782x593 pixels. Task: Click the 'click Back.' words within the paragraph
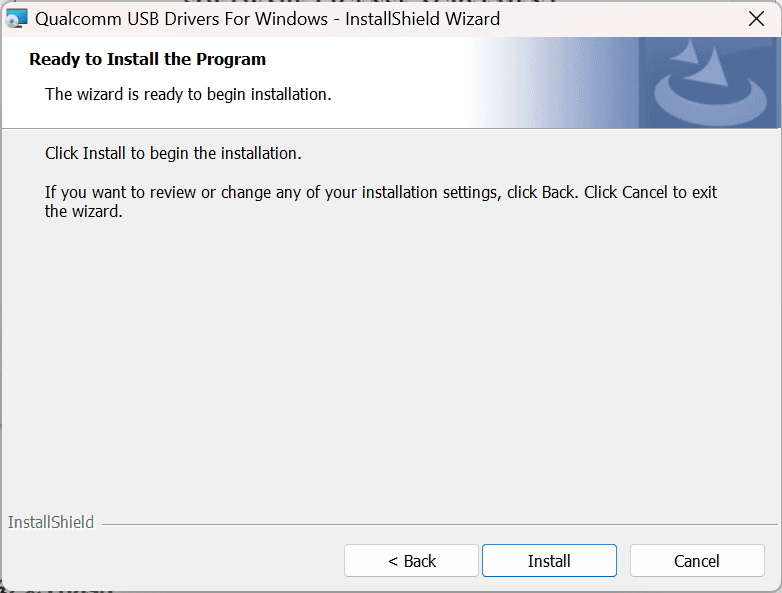pos(542,192)
